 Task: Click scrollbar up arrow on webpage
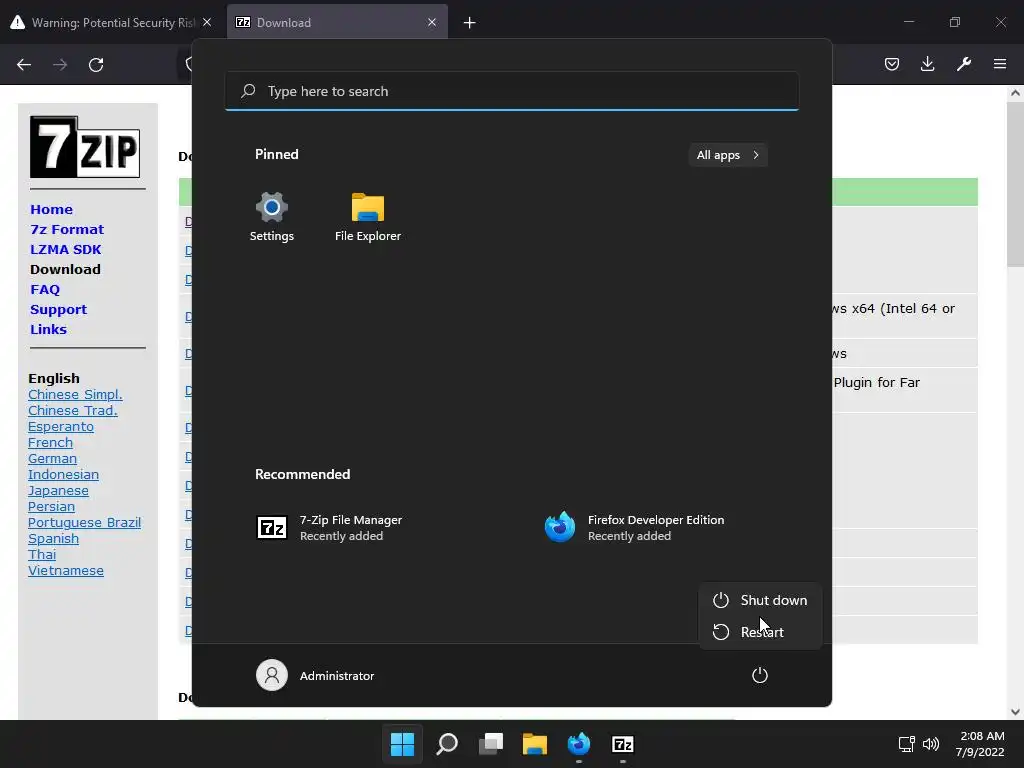[1015, 93]
